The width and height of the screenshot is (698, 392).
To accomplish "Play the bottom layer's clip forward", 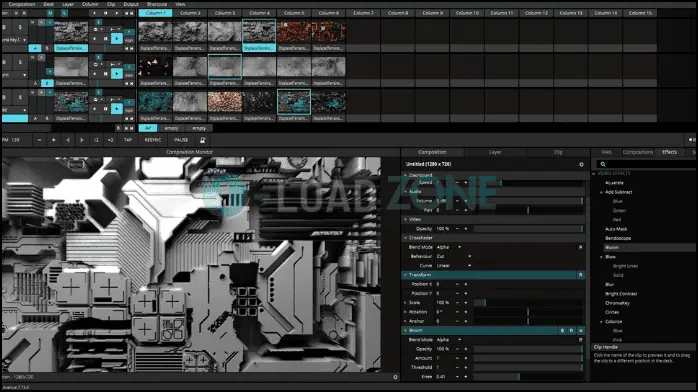I will coord(117,109).
